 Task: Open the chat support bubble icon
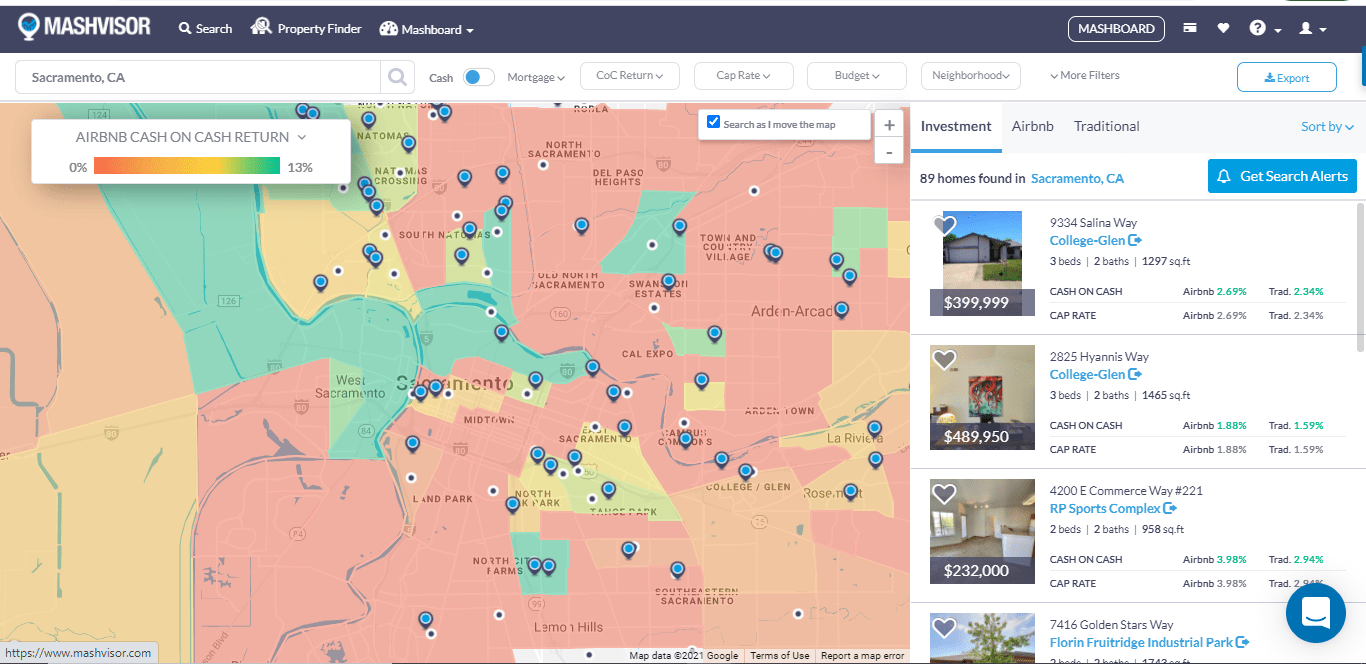point(1315,613)
